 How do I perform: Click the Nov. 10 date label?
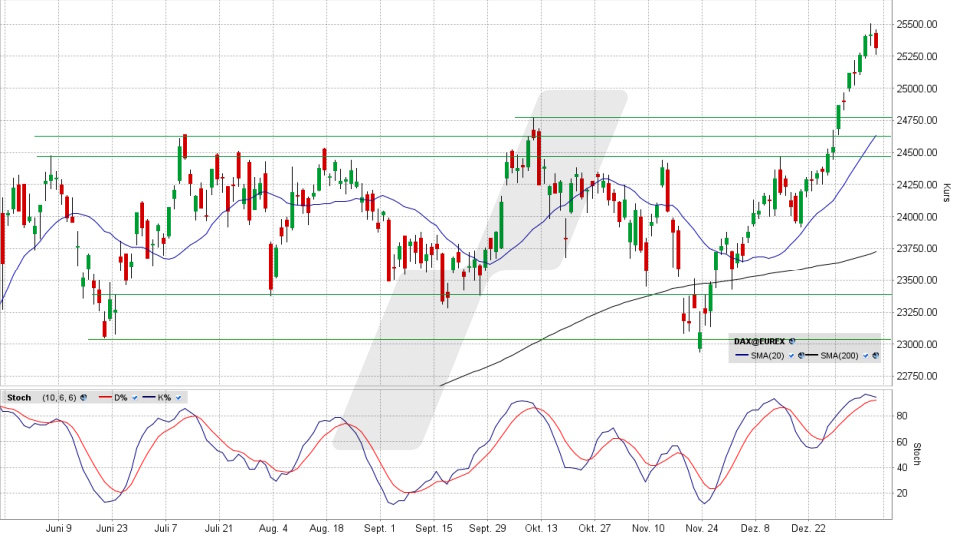pyautogui.click(x=648, y=528)
